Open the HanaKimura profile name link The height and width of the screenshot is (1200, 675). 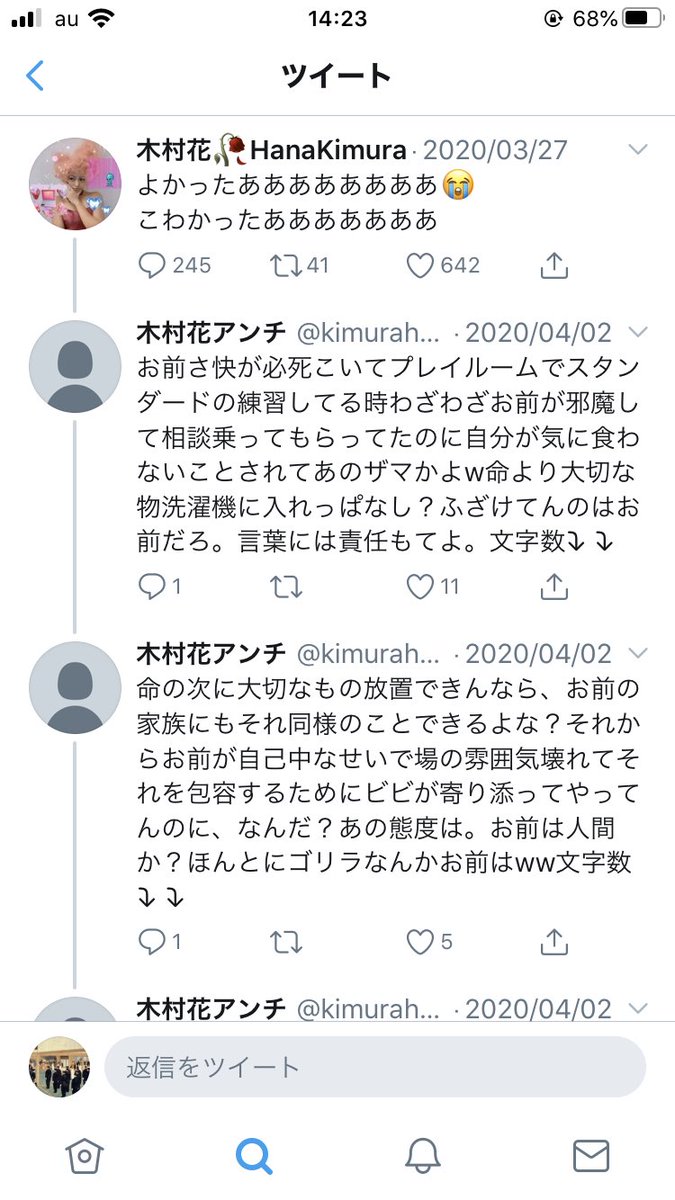point(272,150)
